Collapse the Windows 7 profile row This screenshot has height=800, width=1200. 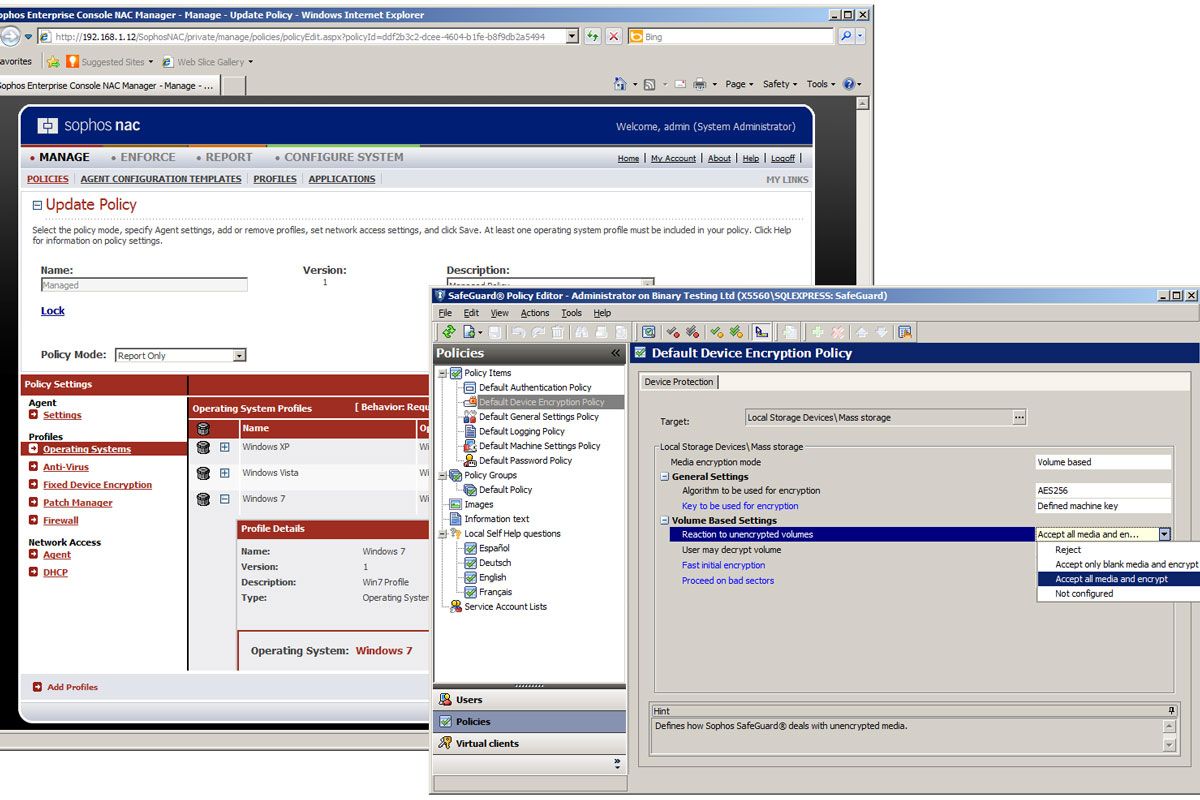click(x=225, y=499)
